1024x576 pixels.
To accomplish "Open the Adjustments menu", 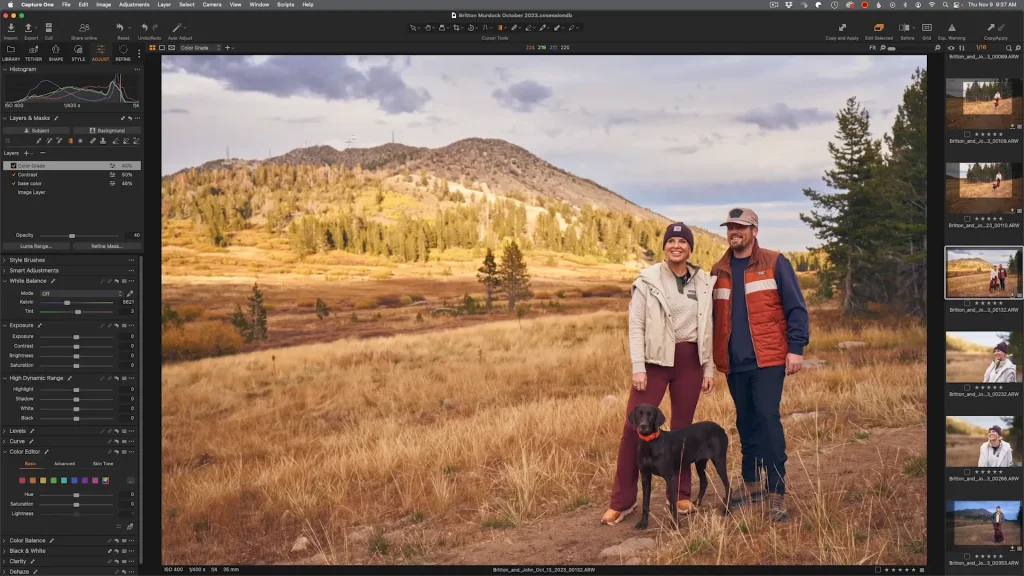I will (134, 5).
